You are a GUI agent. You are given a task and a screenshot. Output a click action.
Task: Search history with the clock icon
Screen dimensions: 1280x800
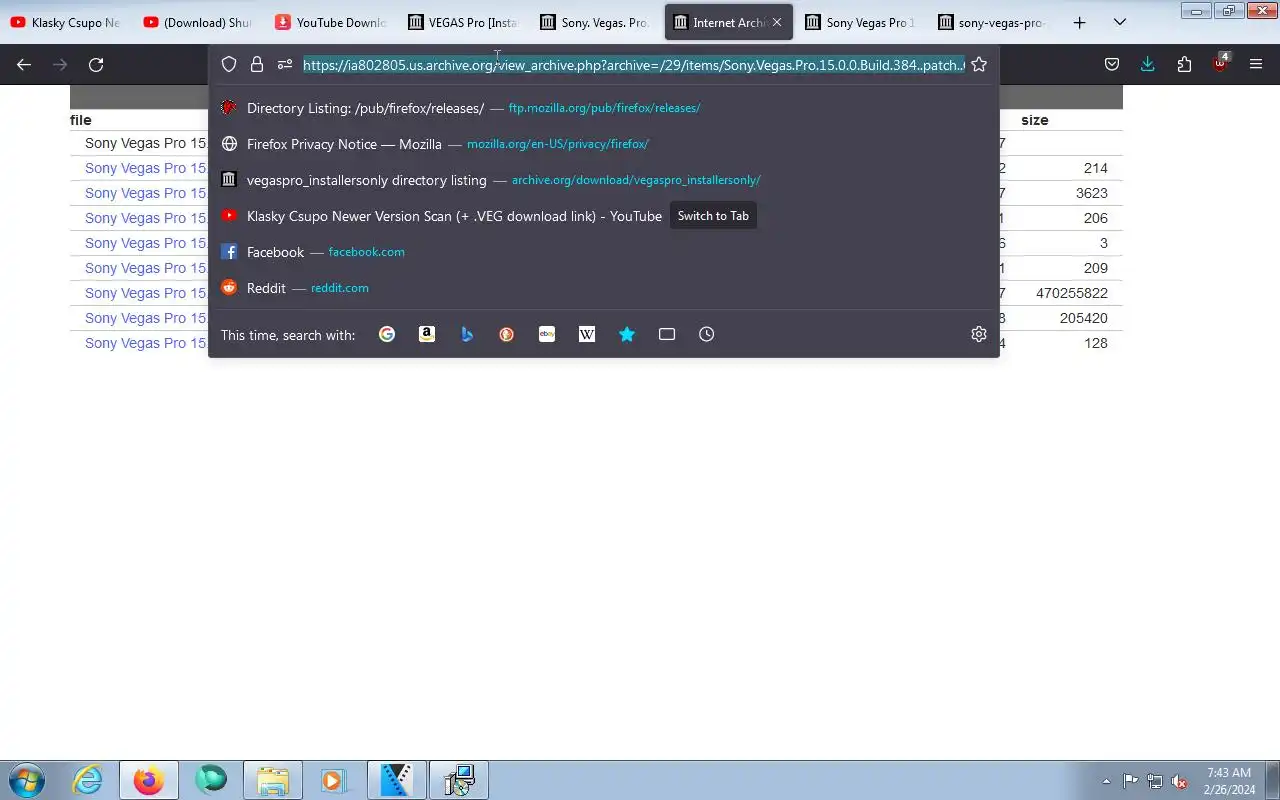[x=707, y=334]
